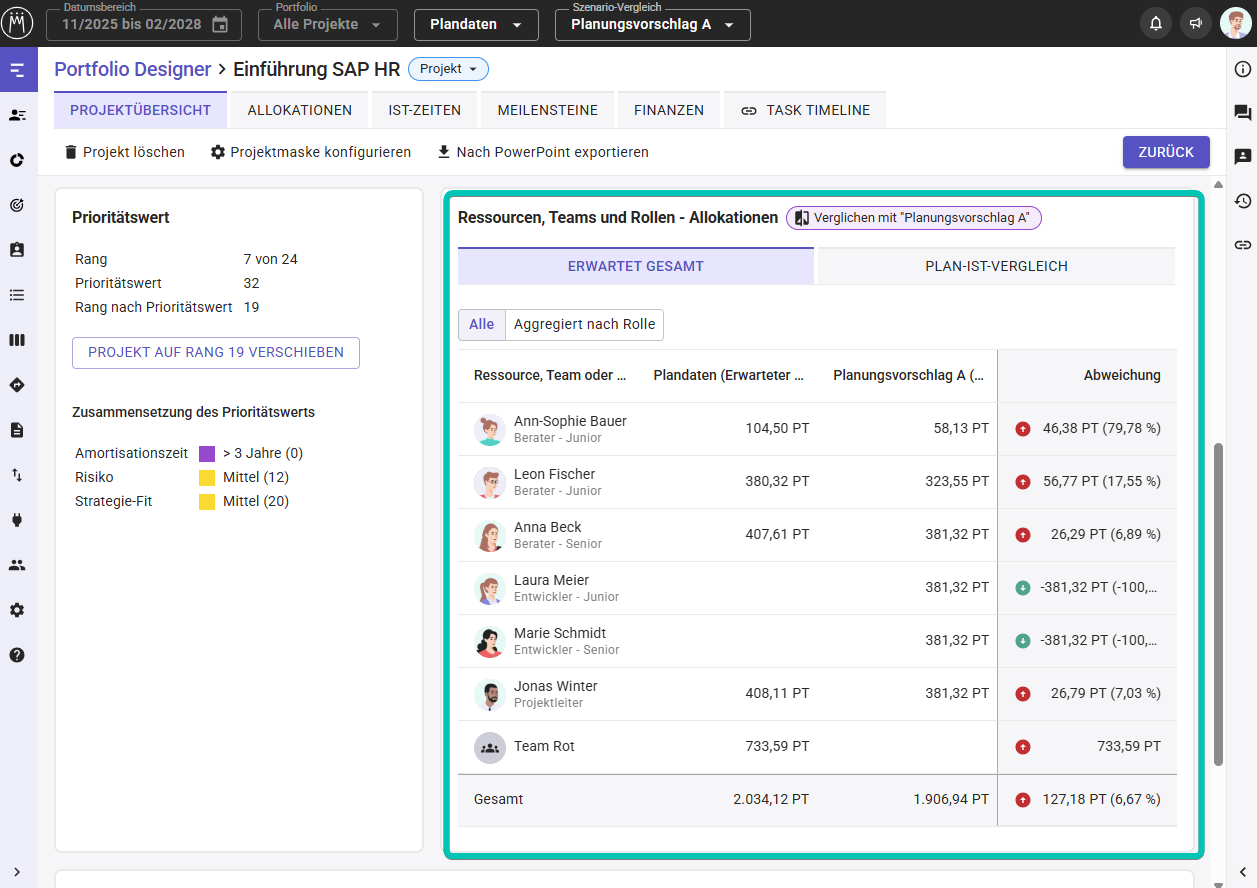Open the info icon in right sidebar

point(1242,69)
